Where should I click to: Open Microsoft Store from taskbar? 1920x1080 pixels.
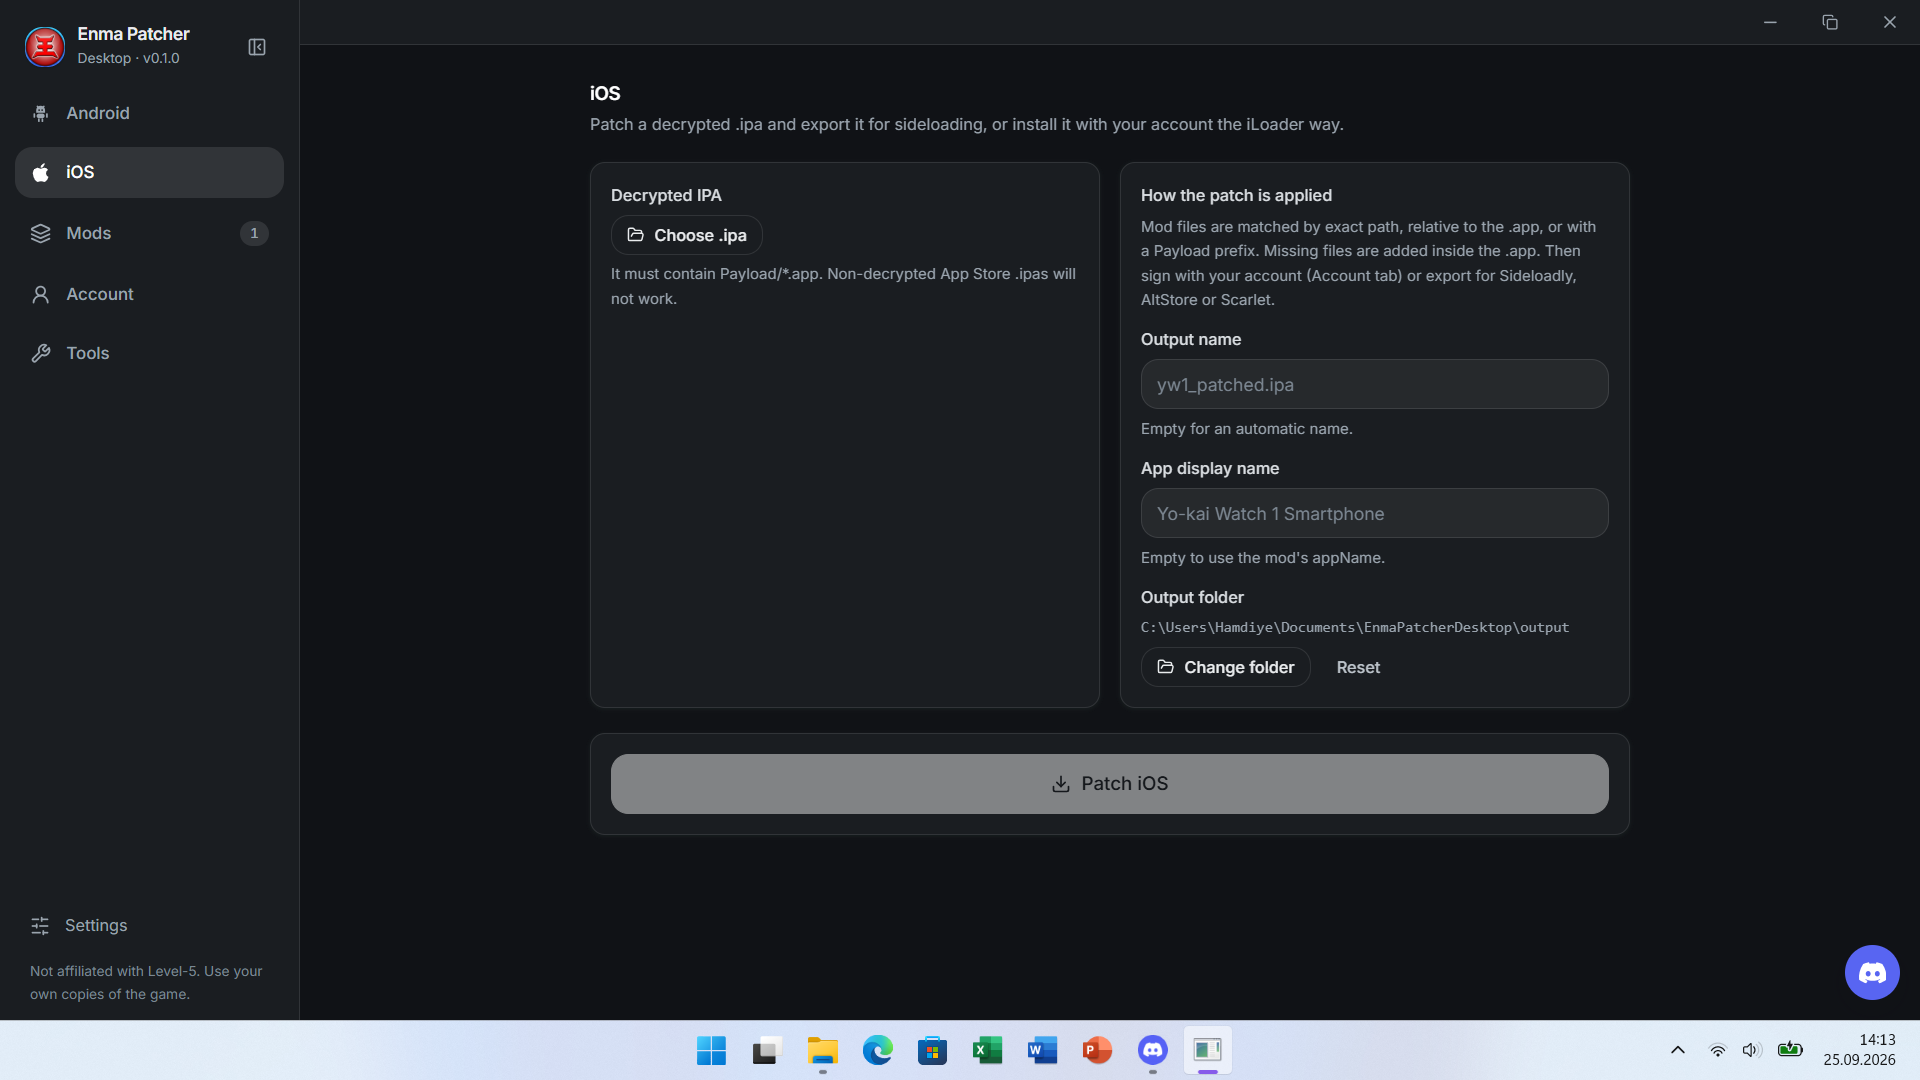[x=932, y=1050]
